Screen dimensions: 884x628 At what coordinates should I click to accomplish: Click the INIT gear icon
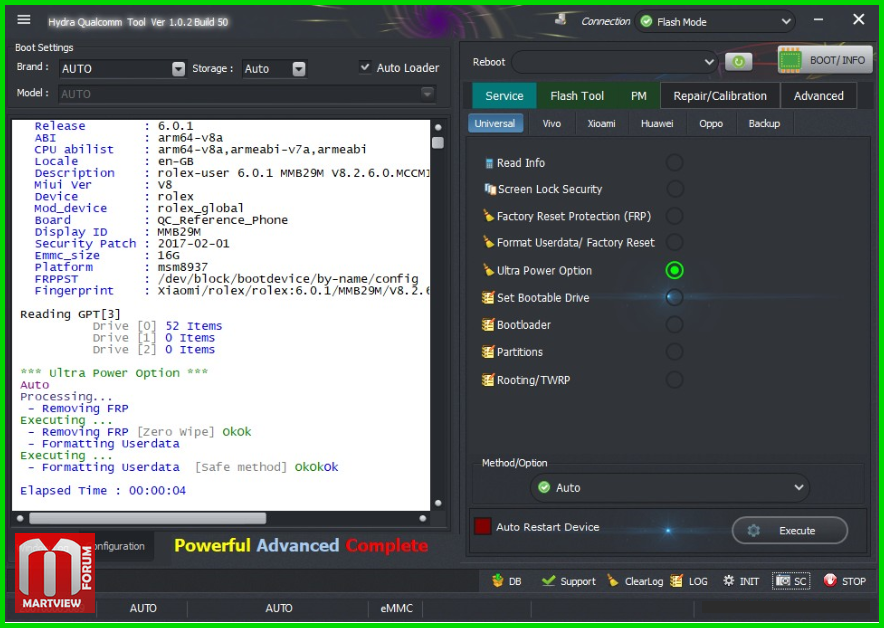741,581
